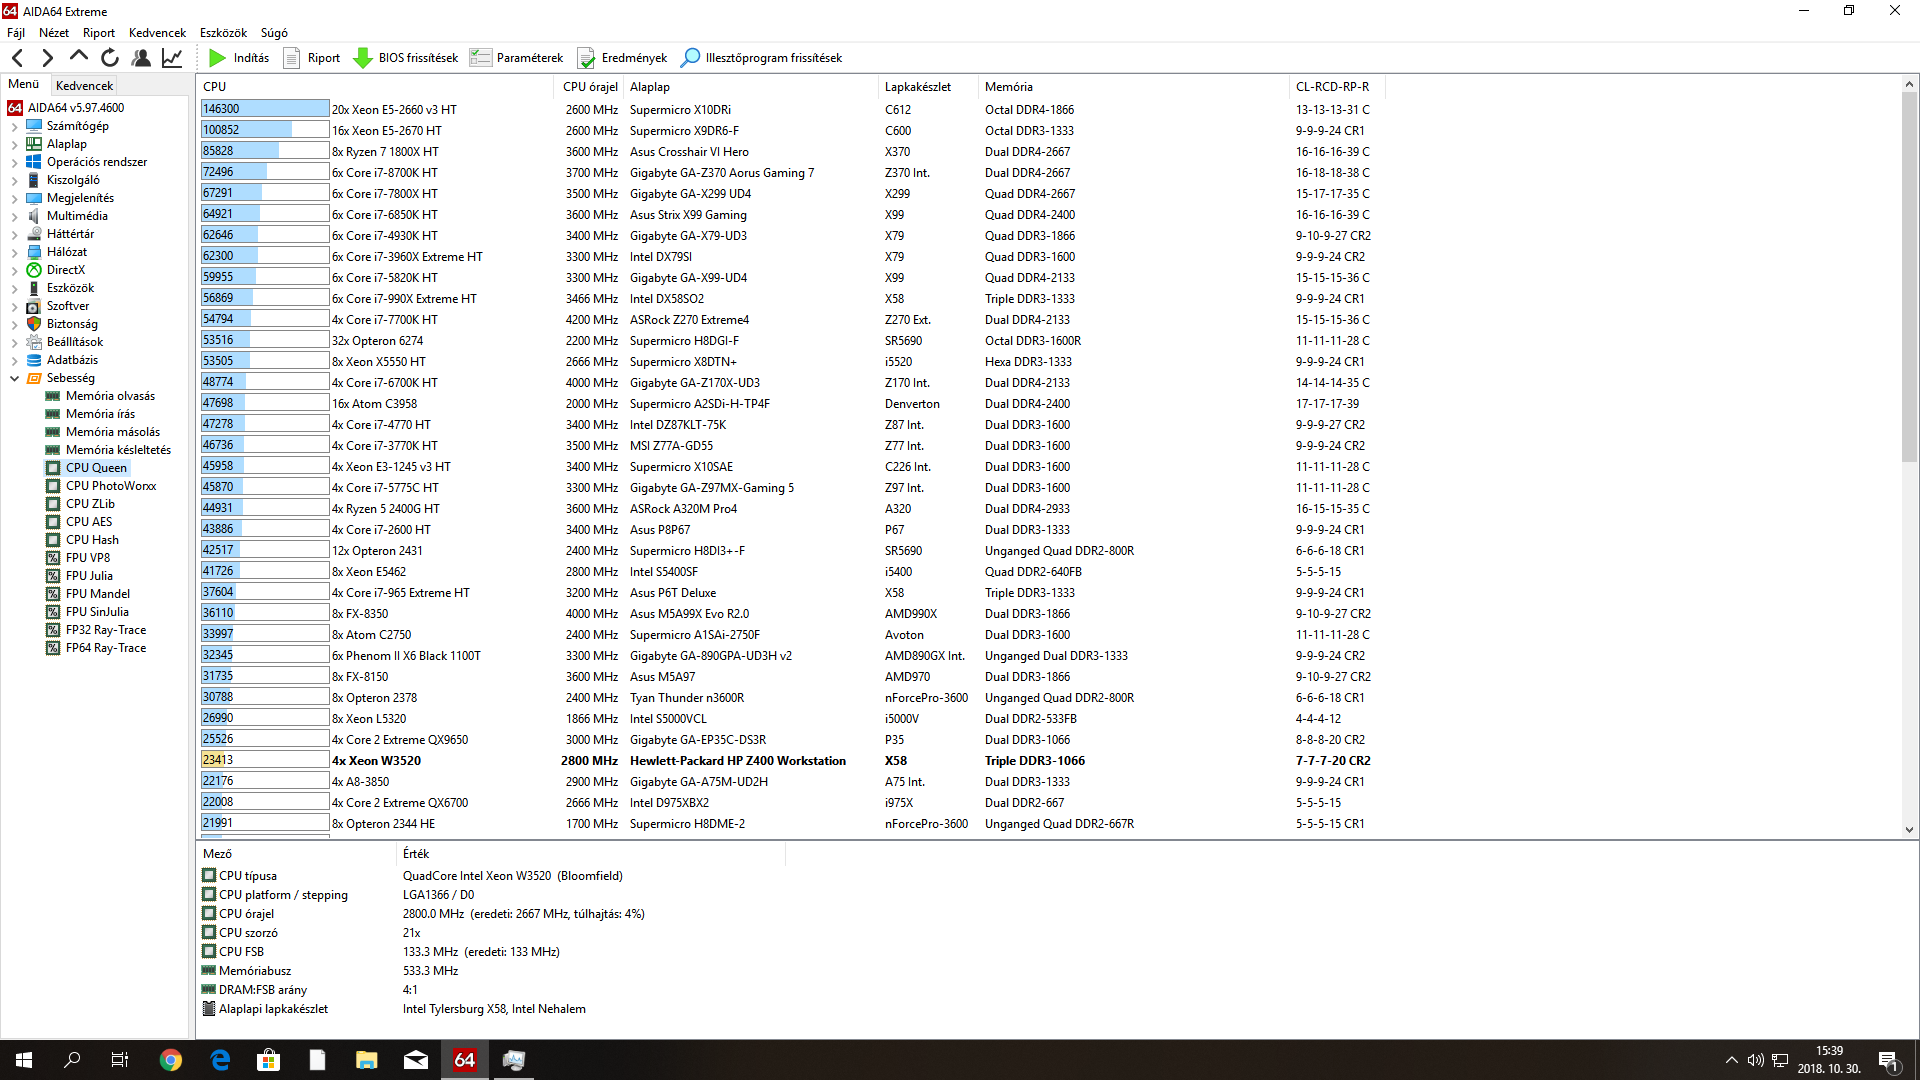Image resolution: width=1920 pixels, height=1080 pixels.
Task: Open the graph chart toolbar icon
Action: (172, 58)
